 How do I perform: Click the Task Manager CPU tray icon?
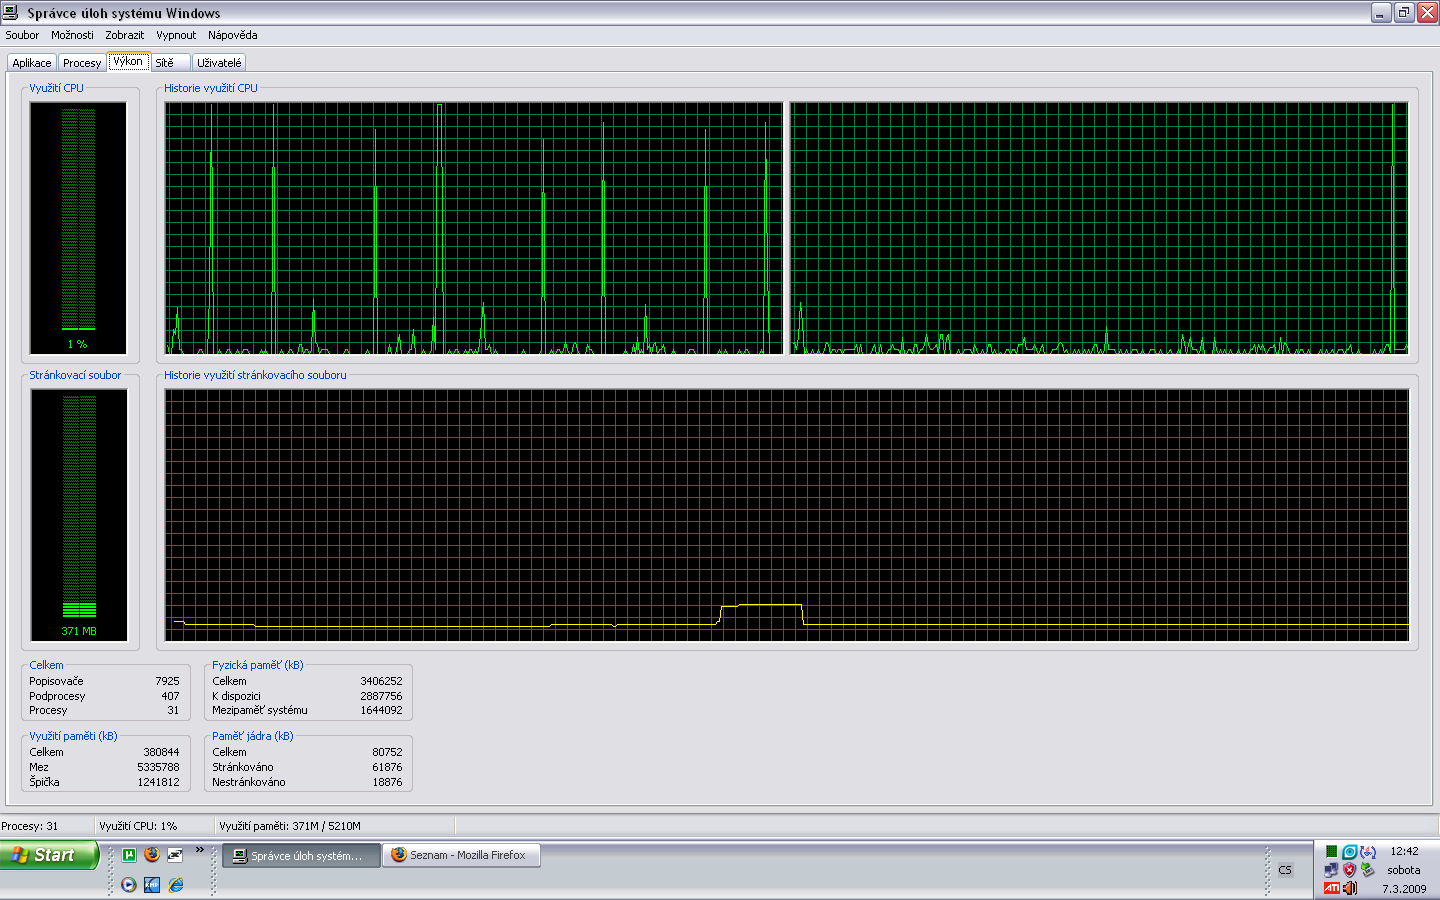click(1331, 852)
